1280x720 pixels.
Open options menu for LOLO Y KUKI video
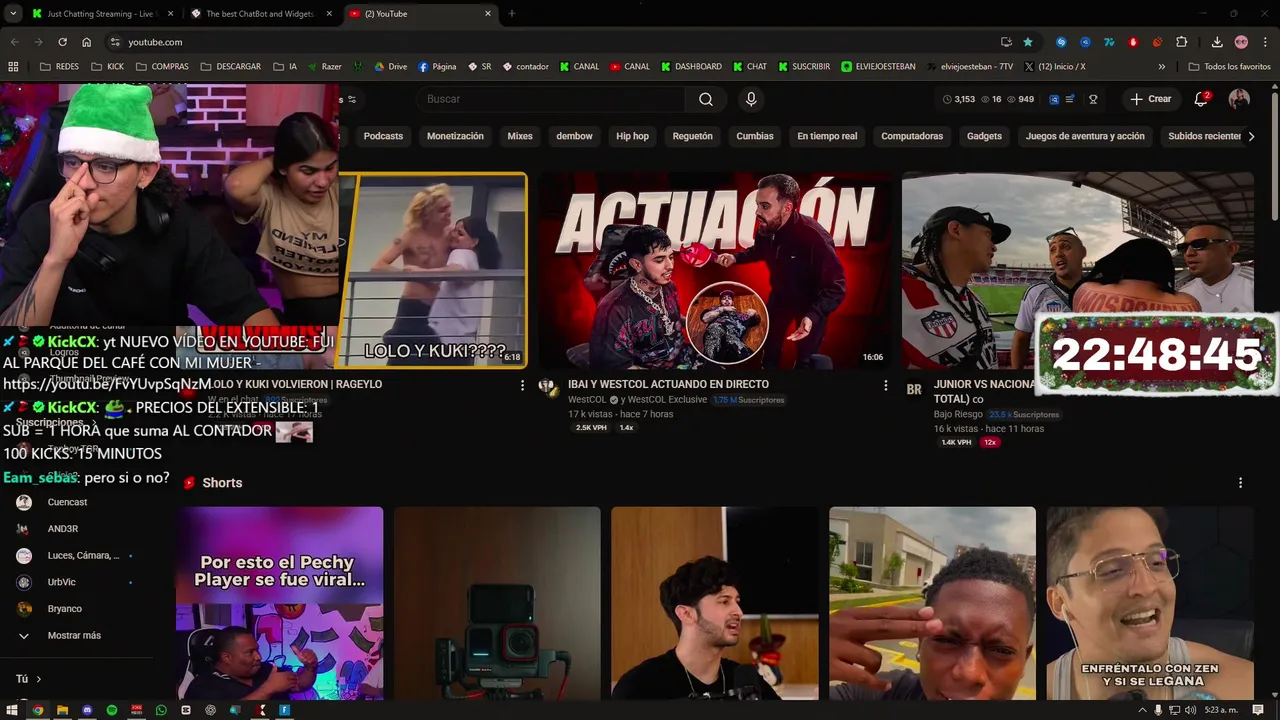[522, 385]
